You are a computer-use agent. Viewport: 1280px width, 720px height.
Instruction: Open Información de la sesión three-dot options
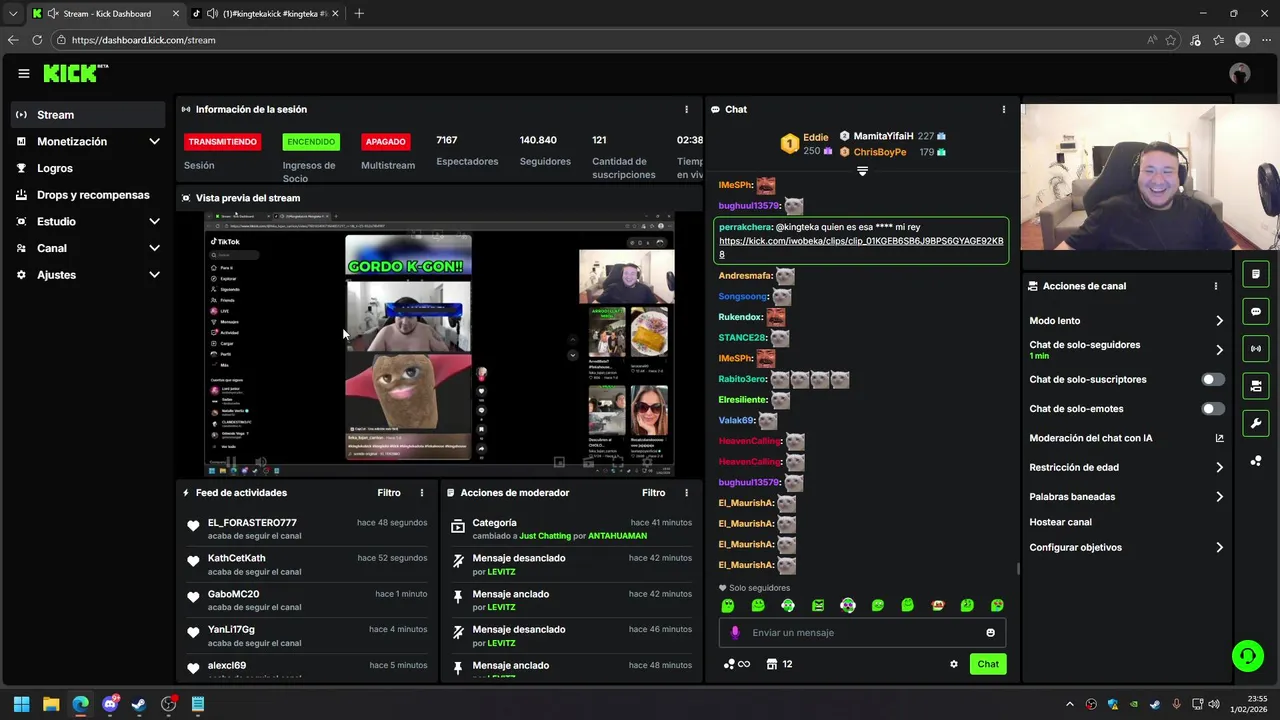686,109
